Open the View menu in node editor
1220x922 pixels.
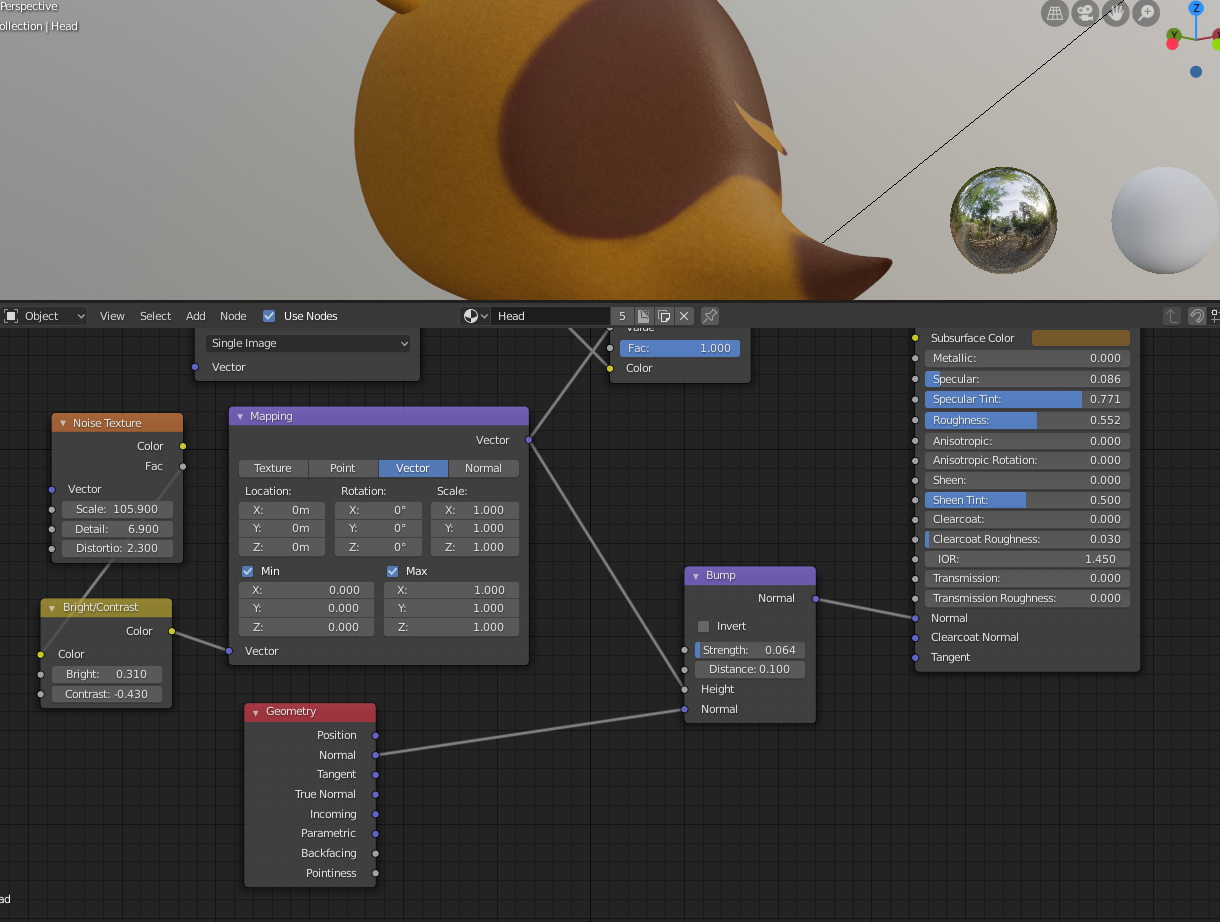[x=112, y=316]
